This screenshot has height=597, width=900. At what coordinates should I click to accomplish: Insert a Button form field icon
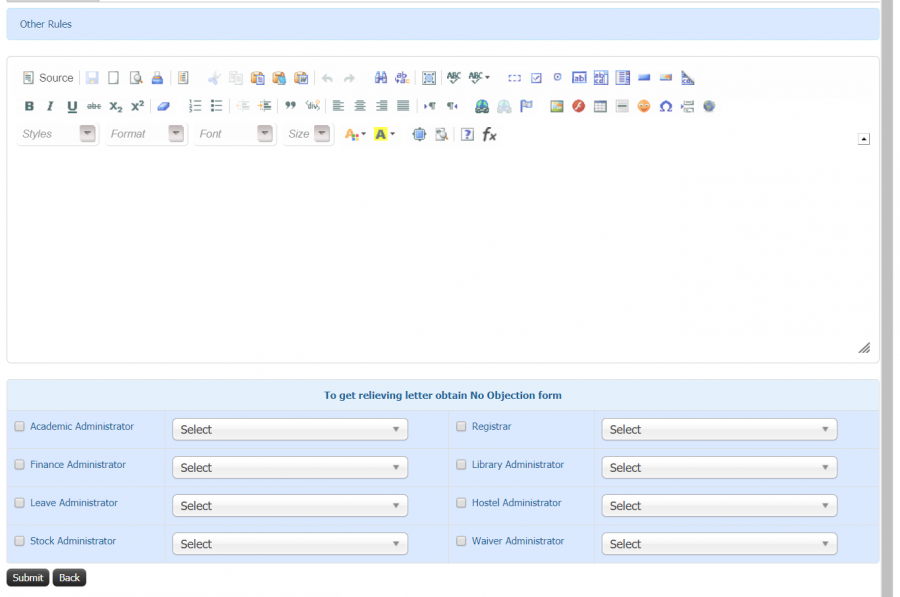click(x=644, y=77)
